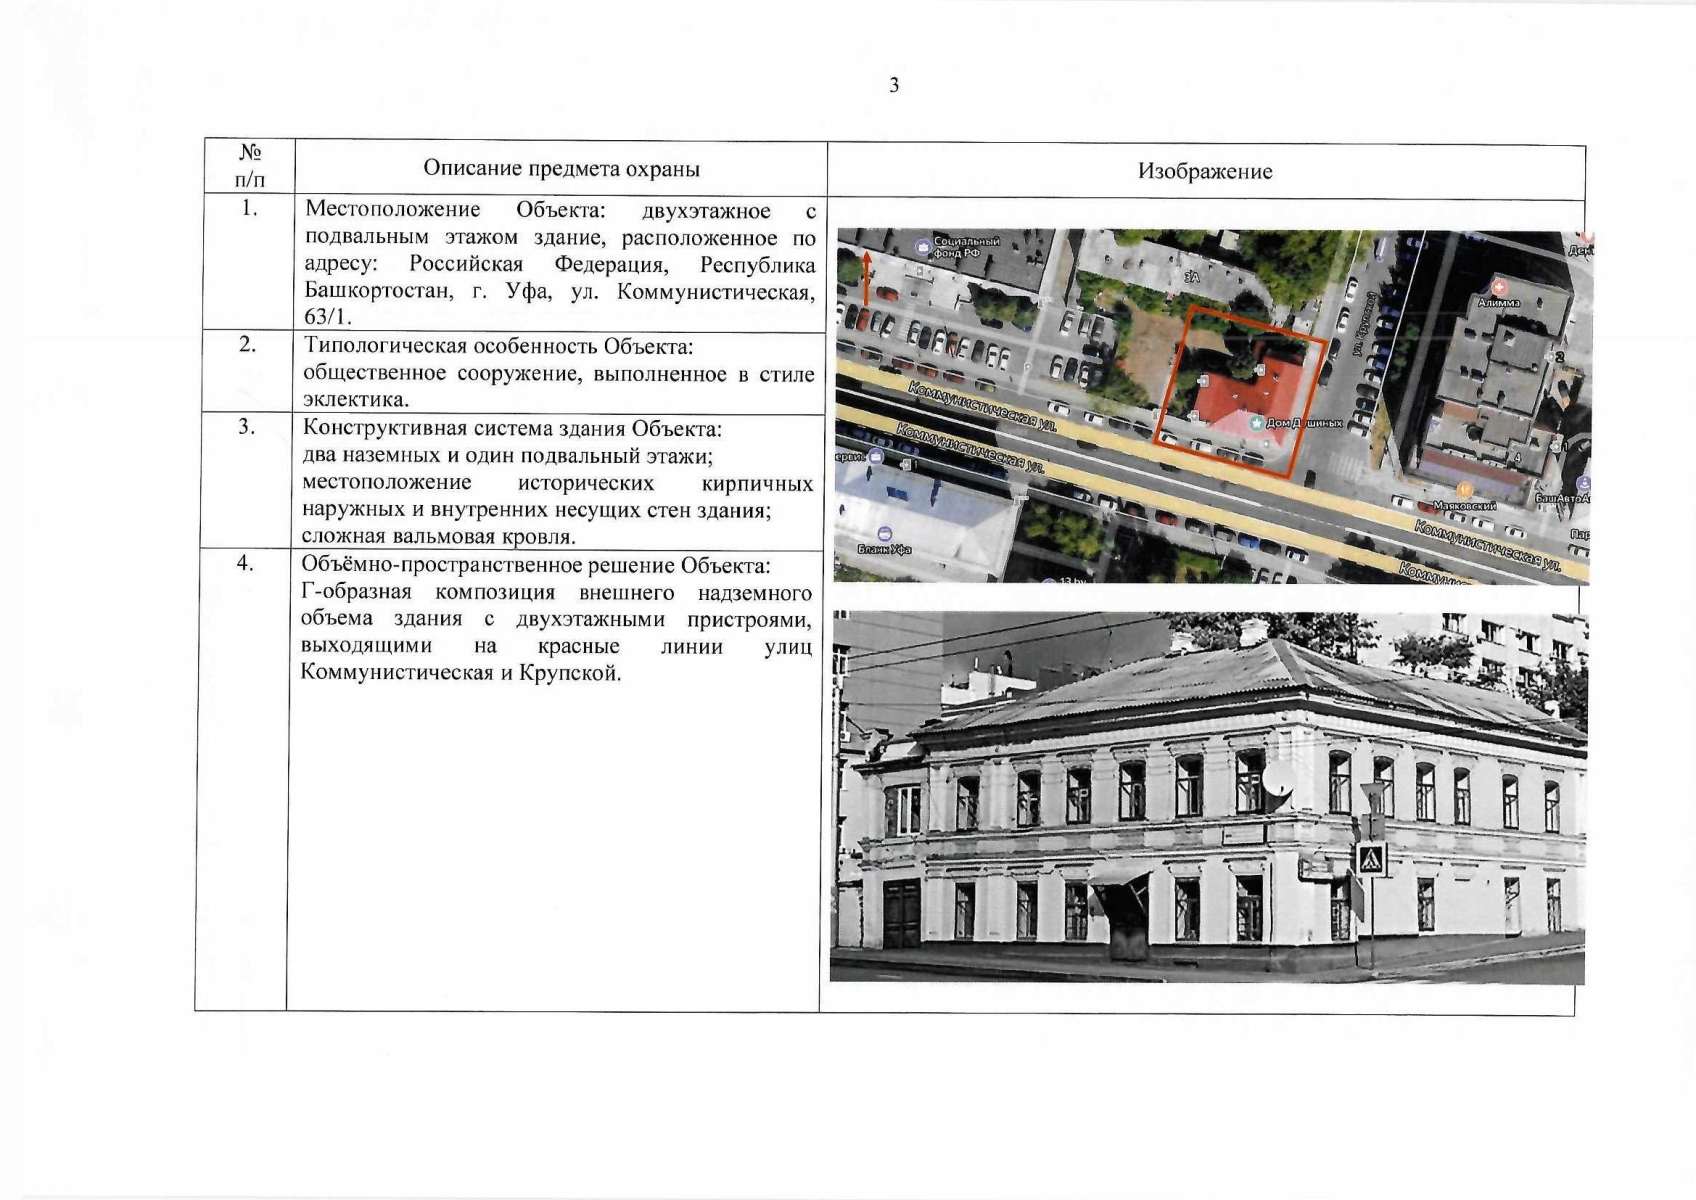Expand the building label 3A on the map
This screenshot has width=1696, height=1200.
click(x=1192, y=278)
